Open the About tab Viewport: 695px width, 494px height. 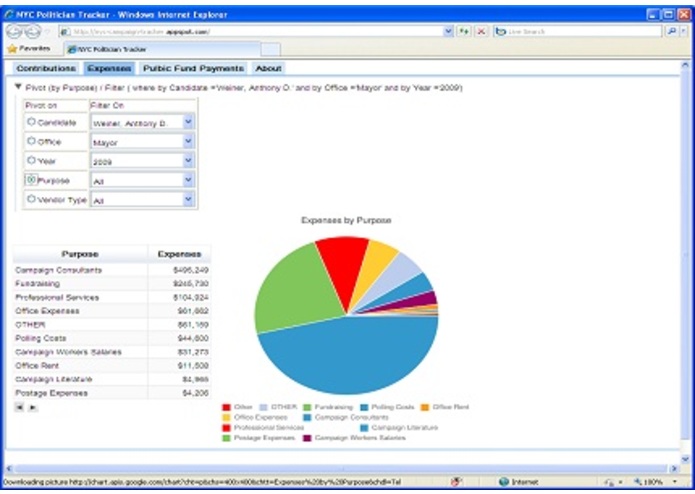click(269, 68)
